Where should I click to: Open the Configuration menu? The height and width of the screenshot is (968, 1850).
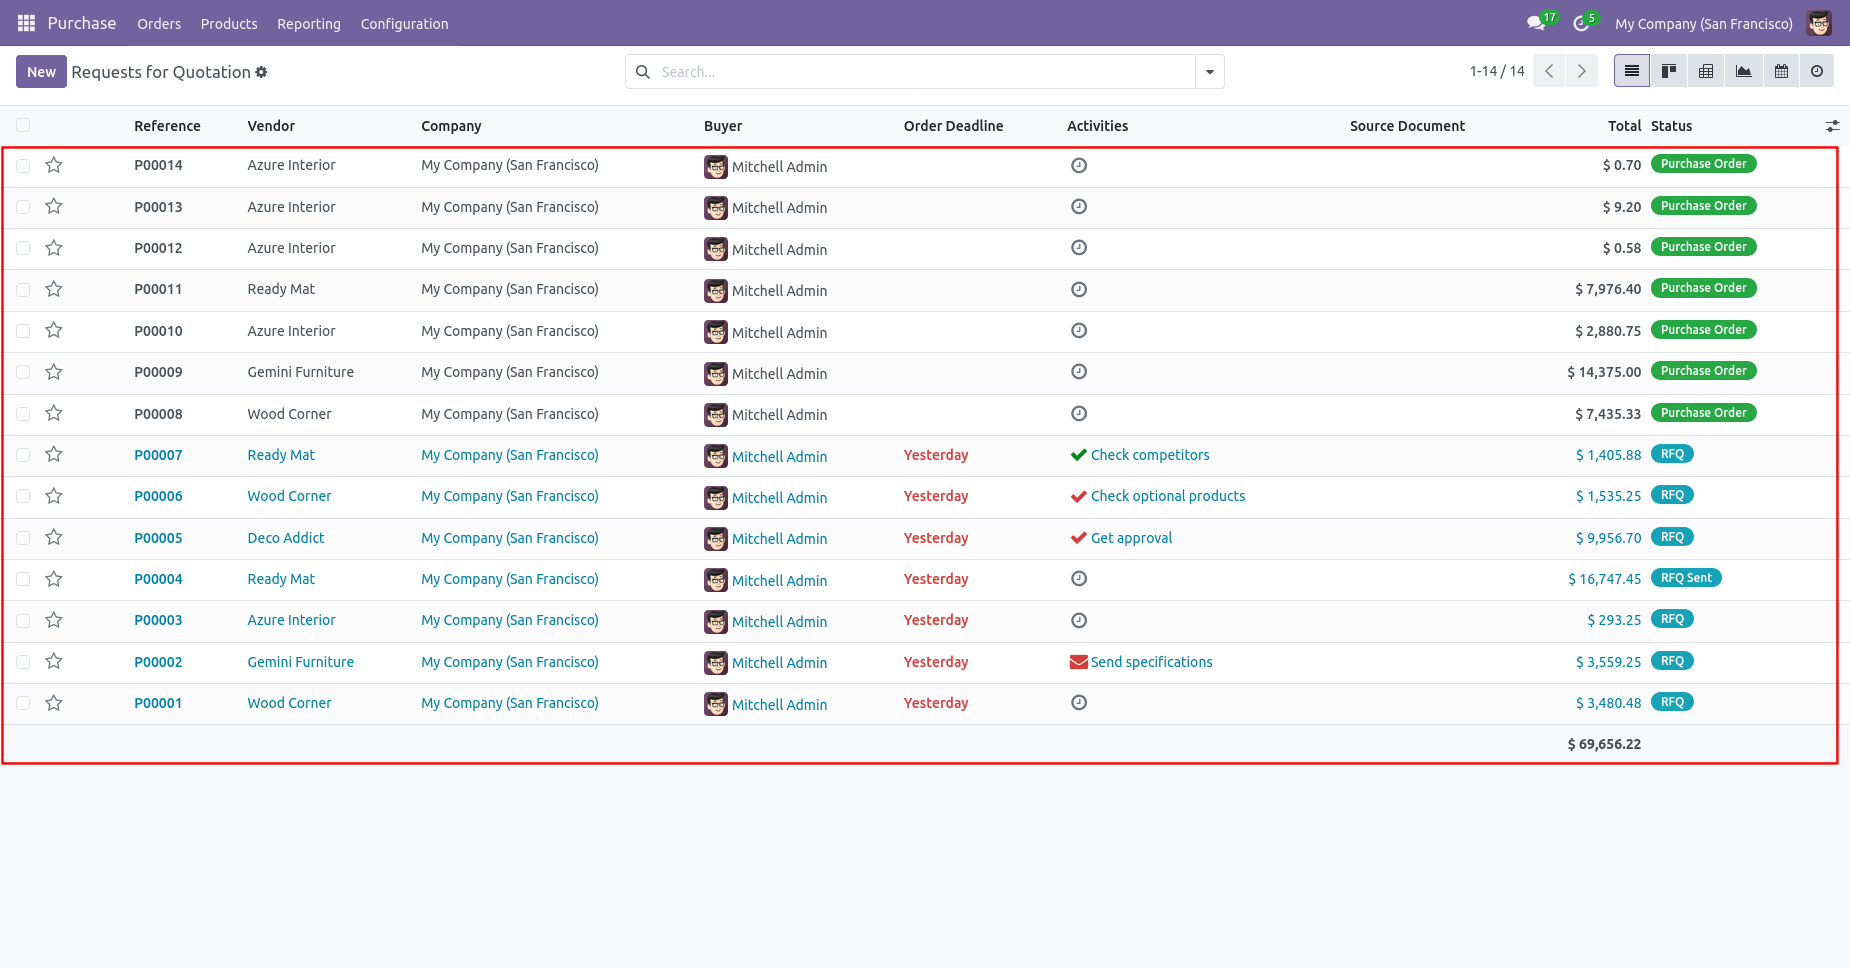point(404,24)
